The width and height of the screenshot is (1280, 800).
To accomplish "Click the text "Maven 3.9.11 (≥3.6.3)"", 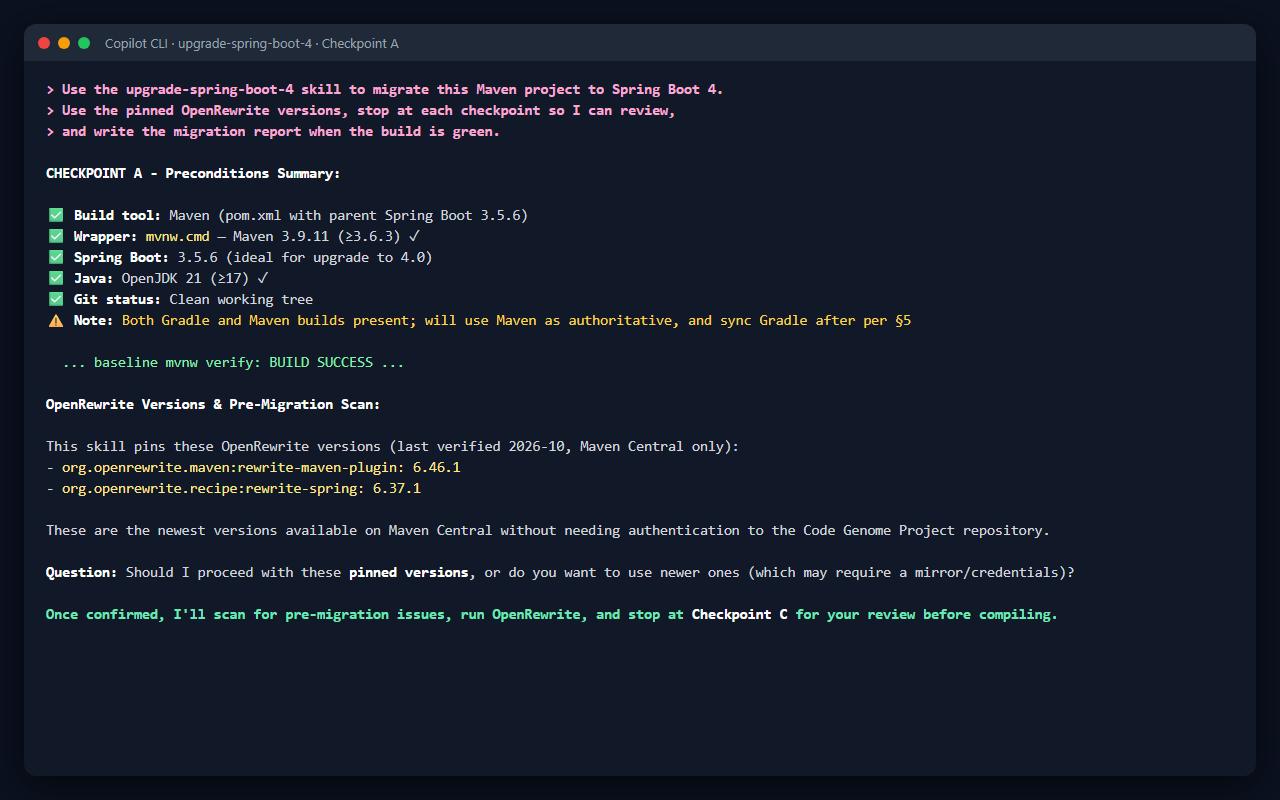I will pos(316,236).
